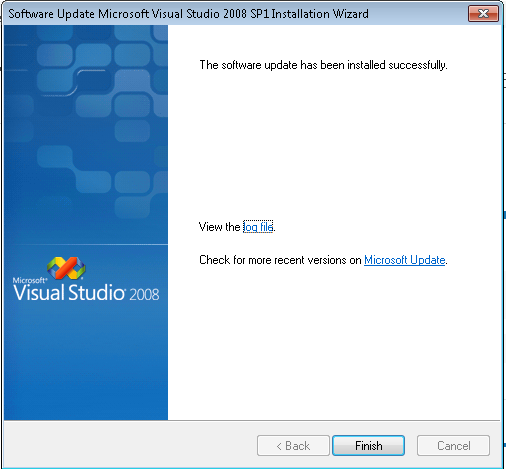506x469 pixels.
Task: Click the greyed-out Cancel button
Action: 453,445
